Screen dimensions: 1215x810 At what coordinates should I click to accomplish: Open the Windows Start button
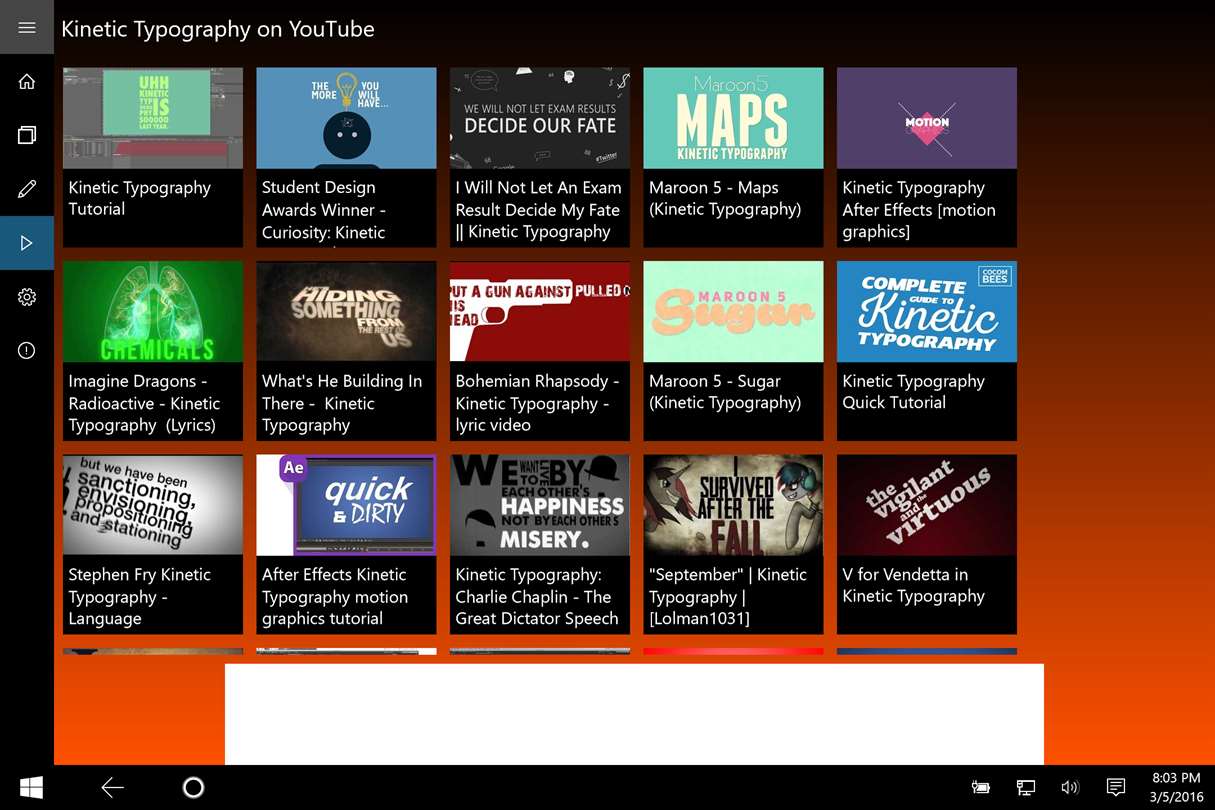pos(31,788)
